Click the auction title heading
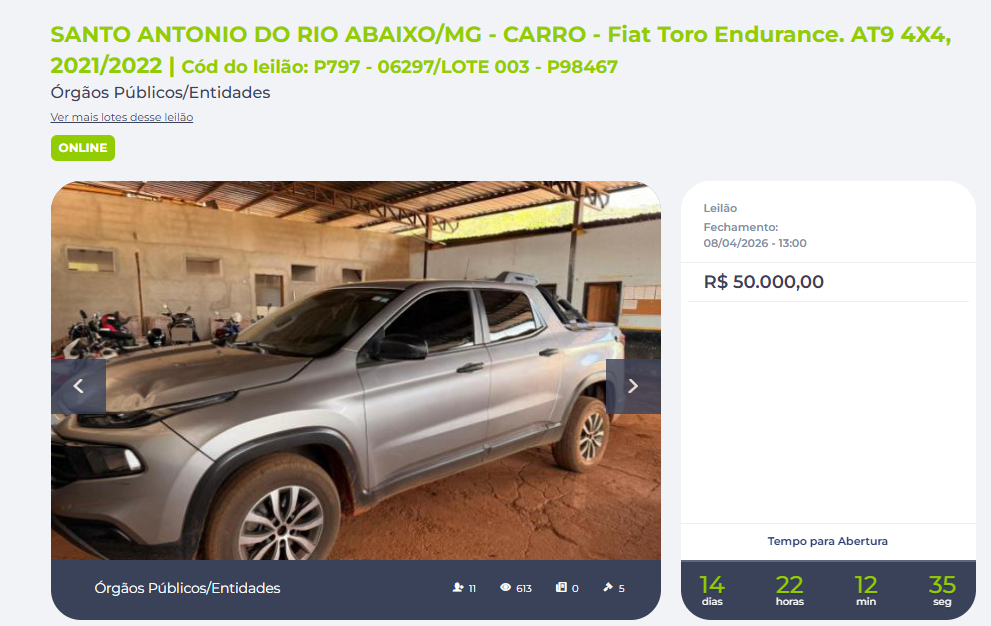This screenshot has height=626, width=991. (501, 50)
